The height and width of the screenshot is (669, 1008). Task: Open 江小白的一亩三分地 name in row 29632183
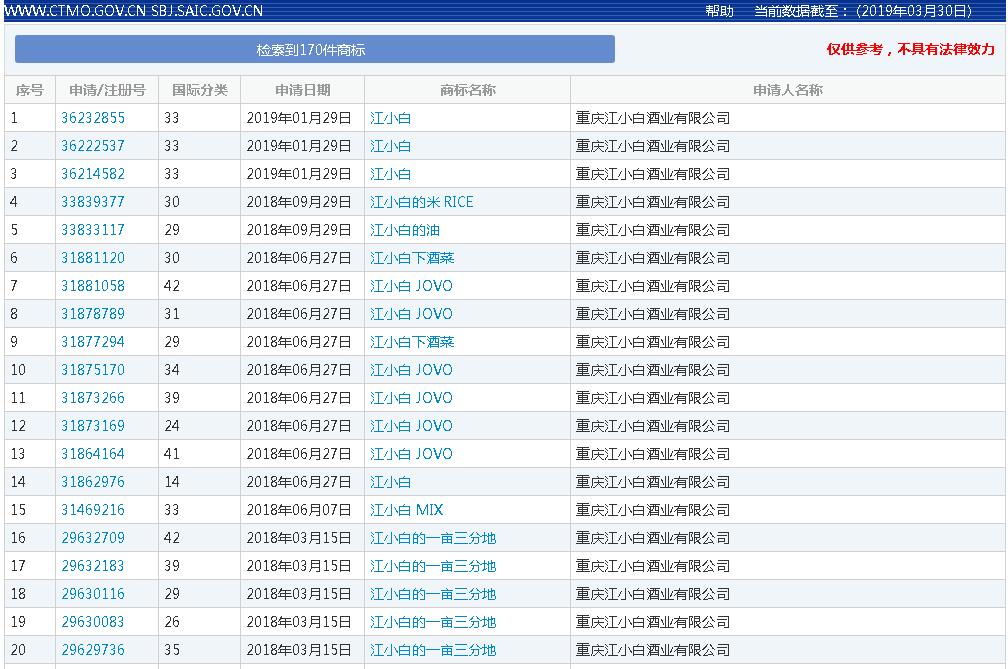click(433, 566)
